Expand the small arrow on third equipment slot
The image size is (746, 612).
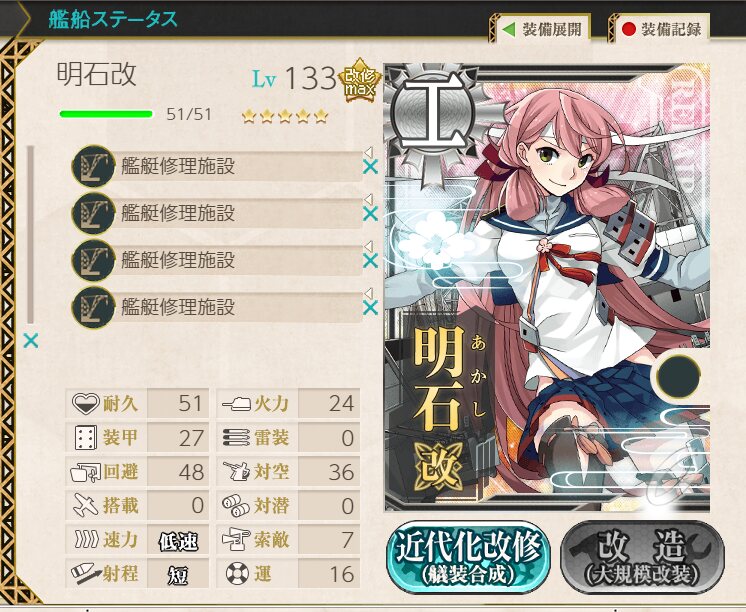click(368, 246)
